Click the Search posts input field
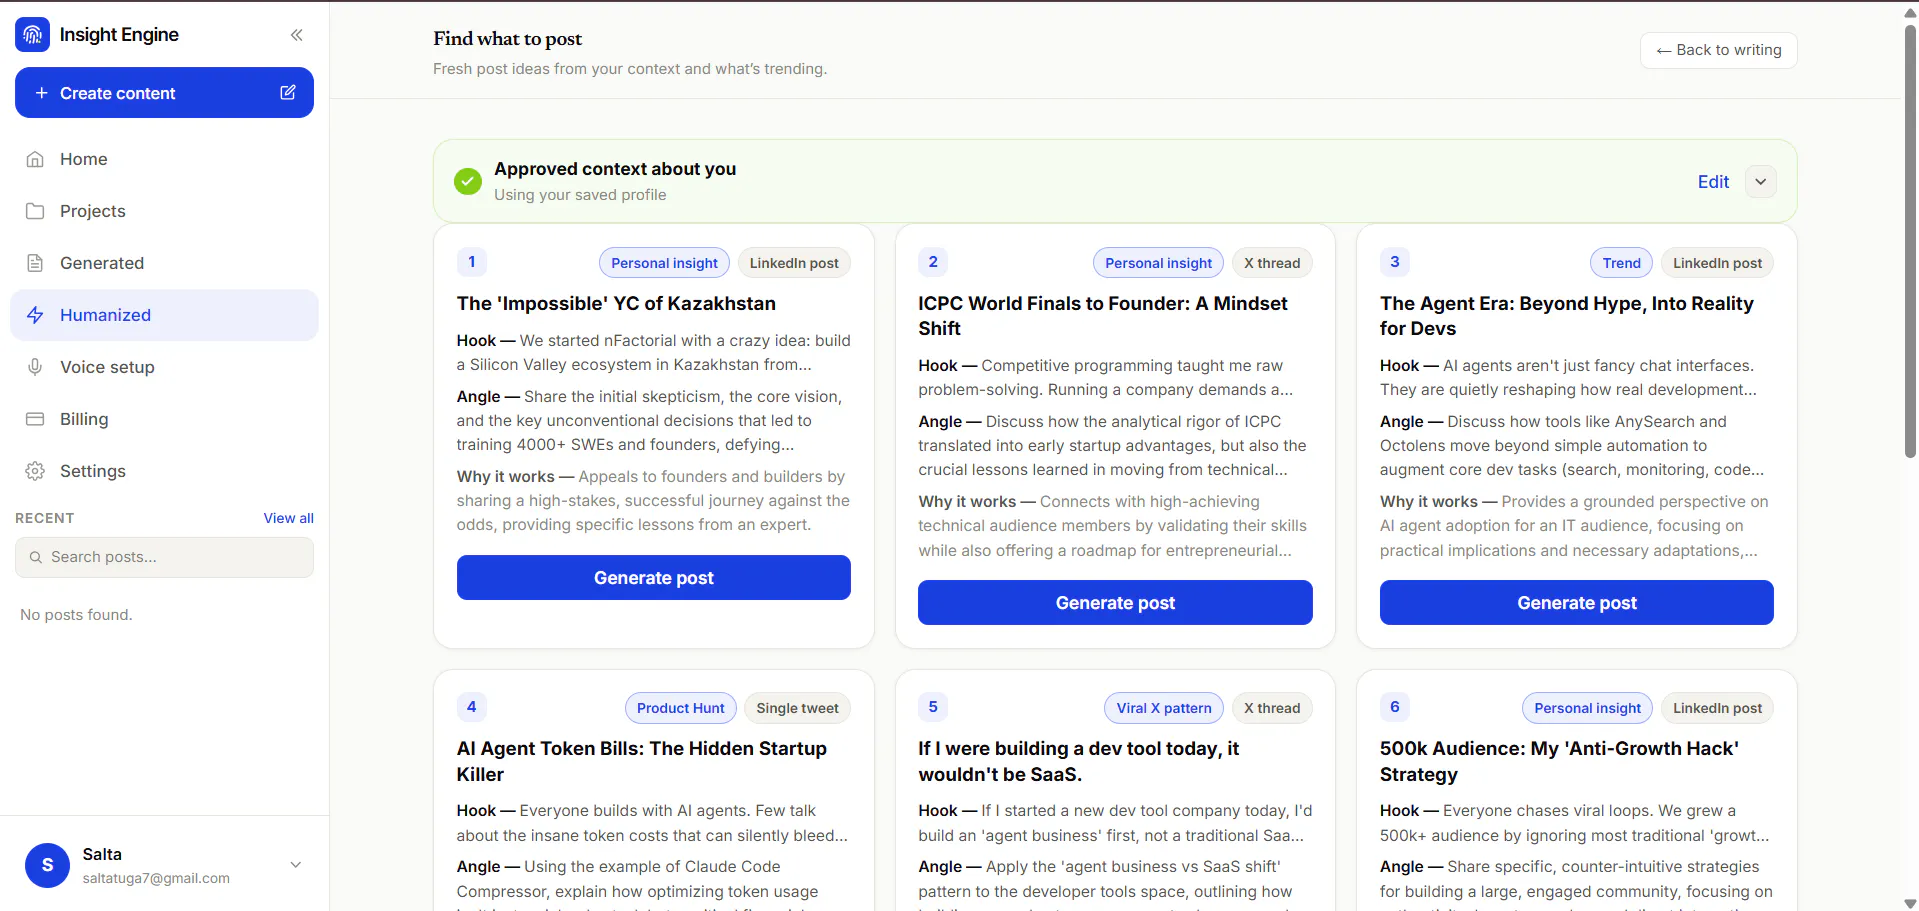Viewport: 1919px width, 911px height. [x=164, y=557]
